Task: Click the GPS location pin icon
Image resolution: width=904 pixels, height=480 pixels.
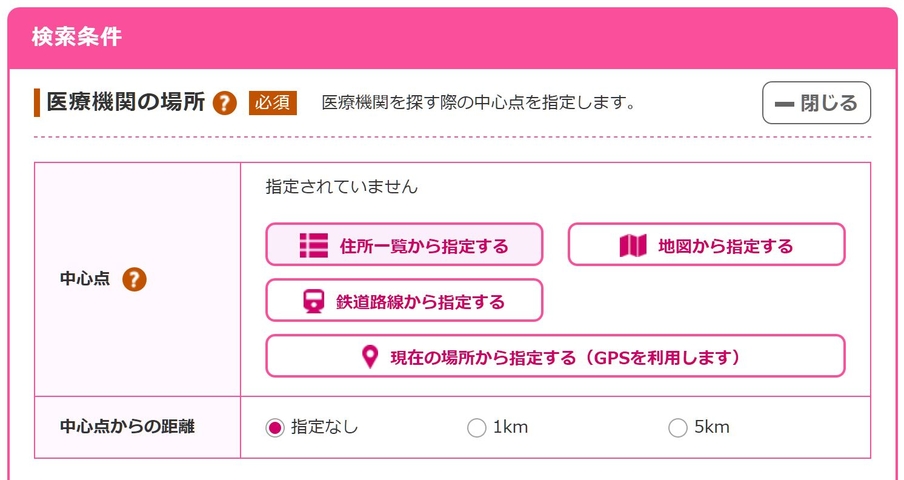Action: click(x=370, y=357)
